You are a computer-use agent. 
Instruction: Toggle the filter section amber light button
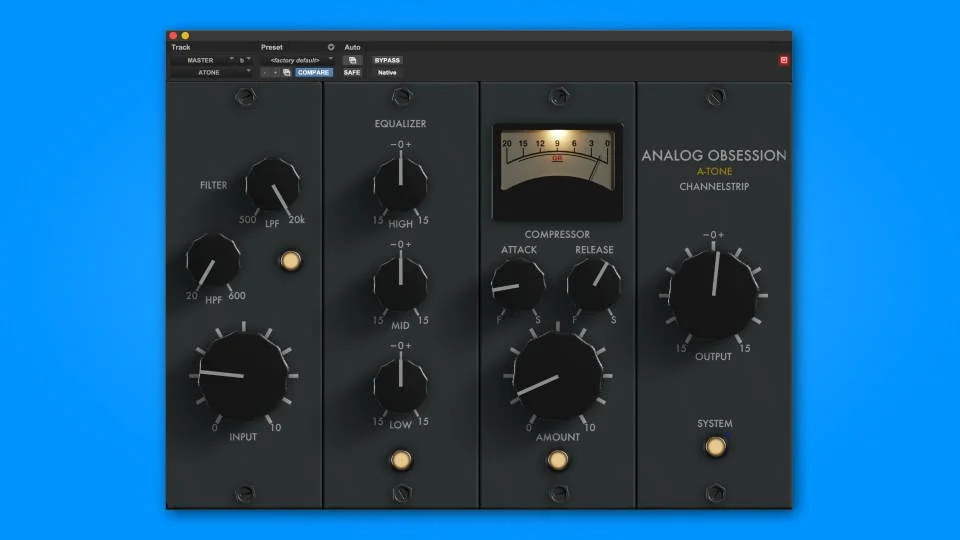291,260
